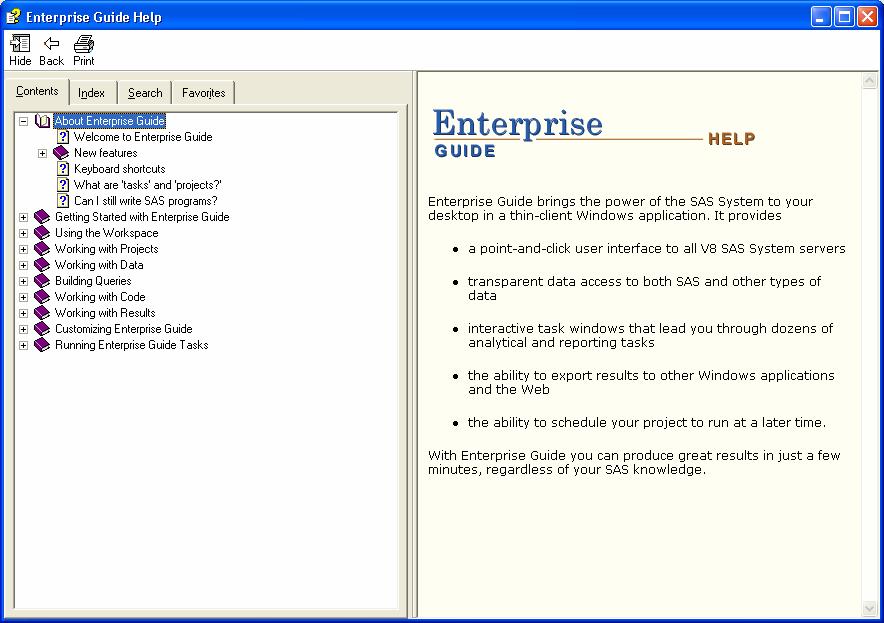The height and width of the screenshot is (623, 884).
Task: Select Building Queries text
Action: 93,281
